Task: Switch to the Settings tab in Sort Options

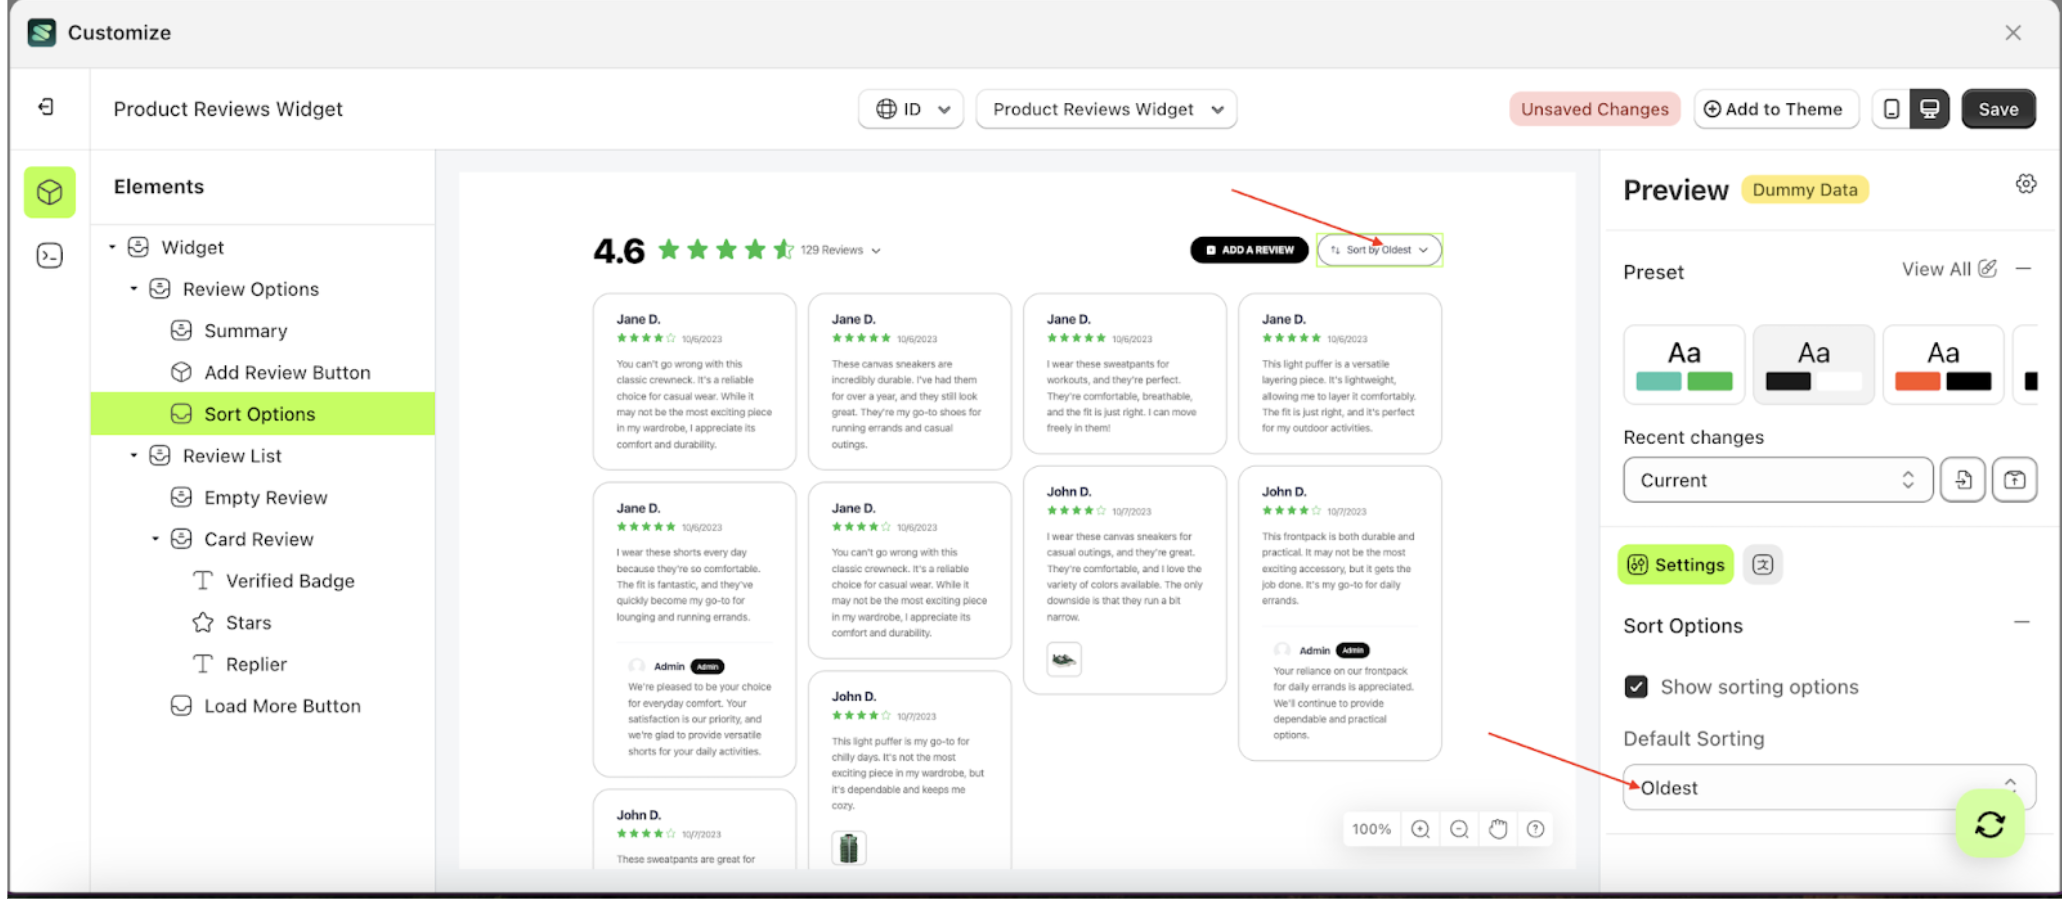Action: (1675, 564)
